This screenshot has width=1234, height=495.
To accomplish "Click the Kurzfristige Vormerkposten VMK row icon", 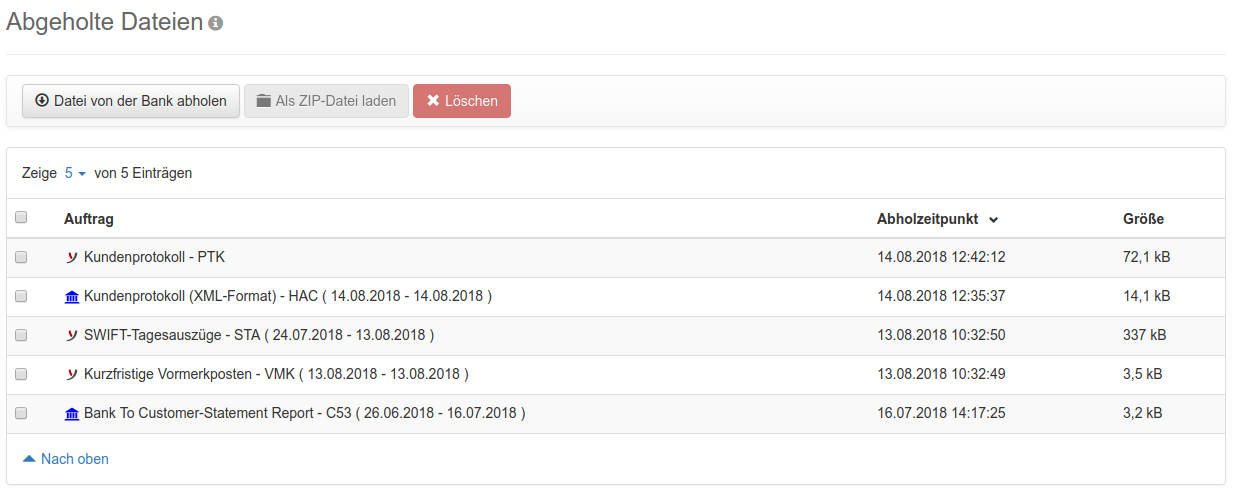I will pos(72,375).
